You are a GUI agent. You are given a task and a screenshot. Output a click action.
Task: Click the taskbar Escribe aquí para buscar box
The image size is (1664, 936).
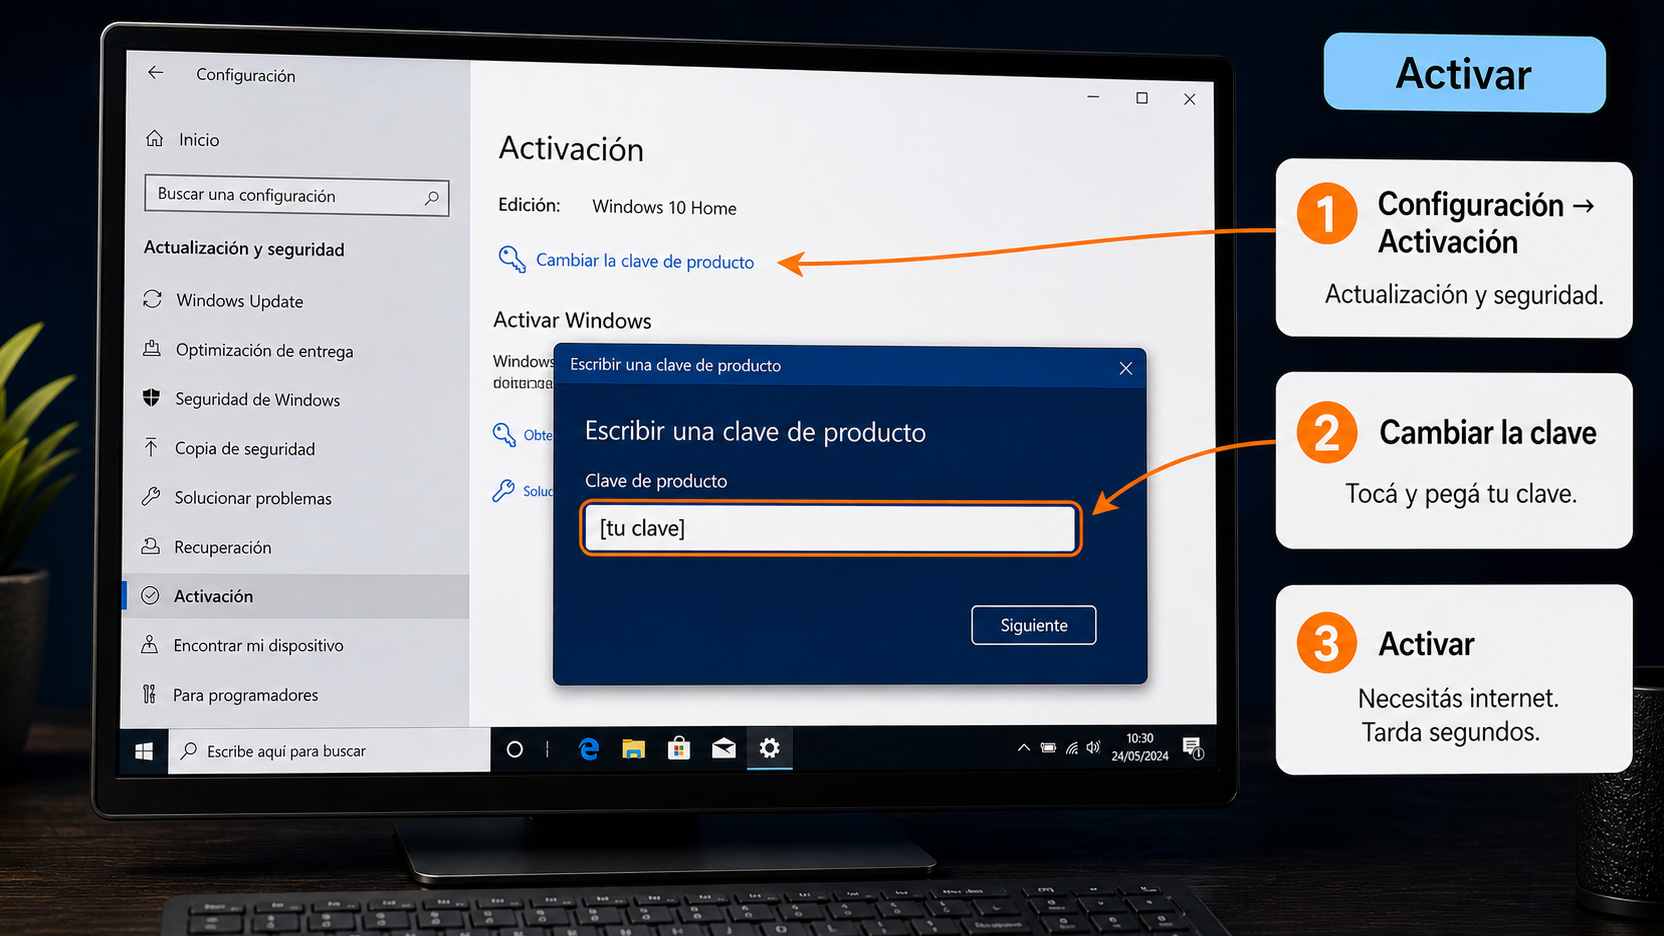coord(329,751)
